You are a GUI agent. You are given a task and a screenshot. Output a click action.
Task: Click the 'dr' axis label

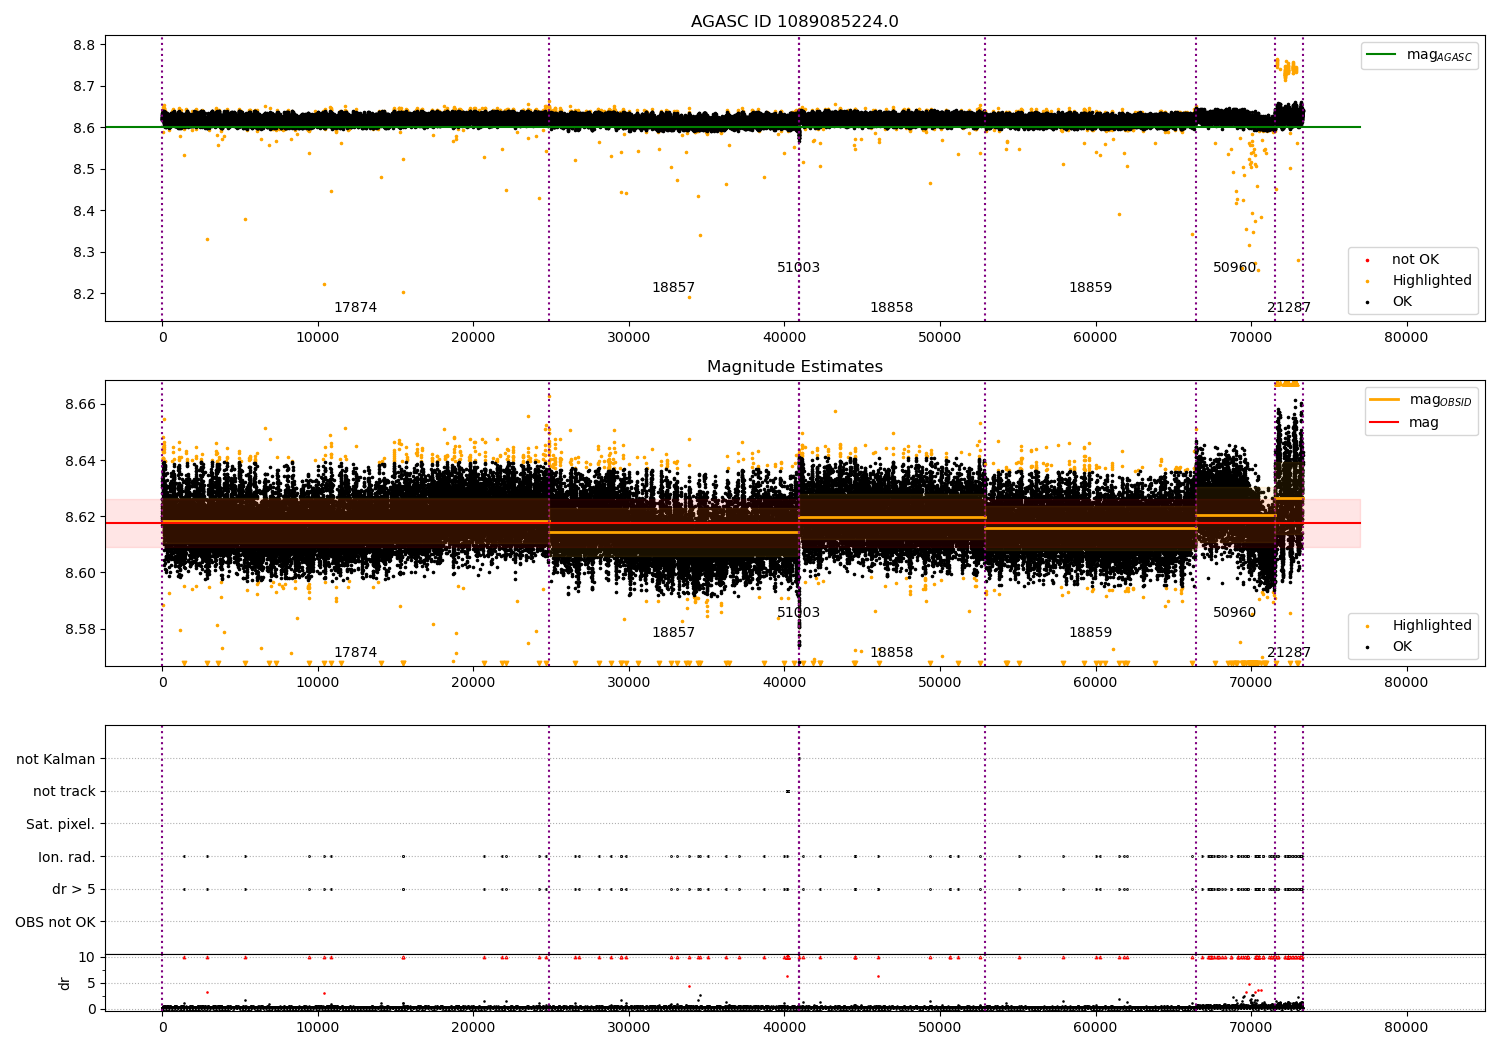65,983
